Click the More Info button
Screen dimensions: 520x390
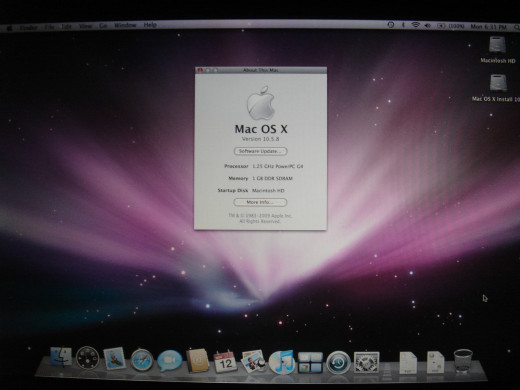pyautogui.click(x=260, y=202)
